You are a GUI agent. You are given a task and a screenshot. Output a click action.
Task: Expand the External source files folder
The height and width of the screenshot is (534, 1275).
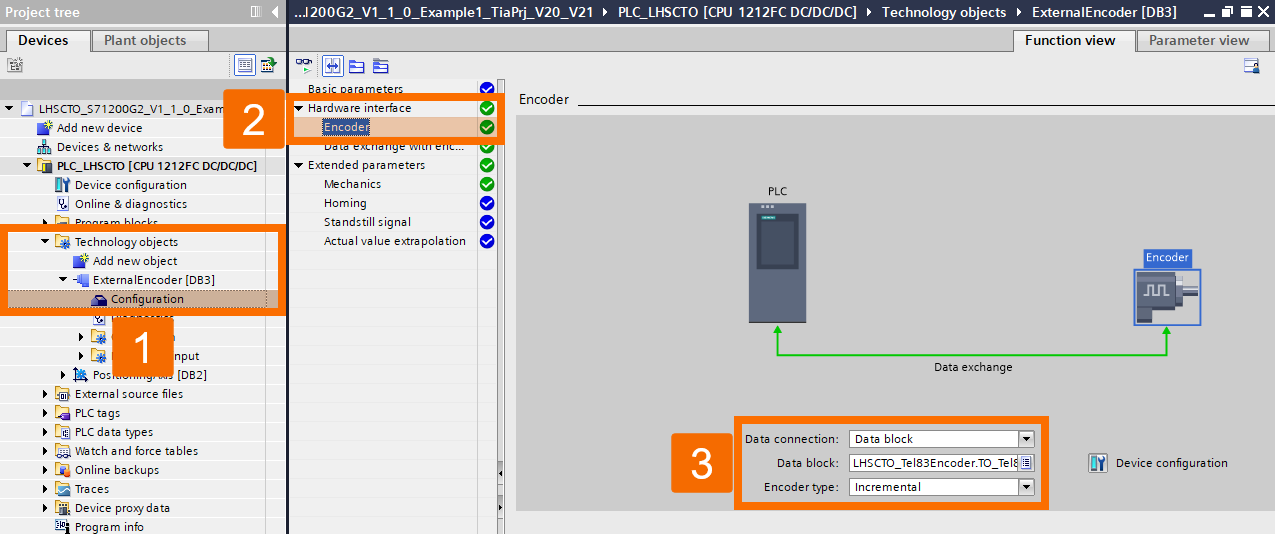point(45,394)
